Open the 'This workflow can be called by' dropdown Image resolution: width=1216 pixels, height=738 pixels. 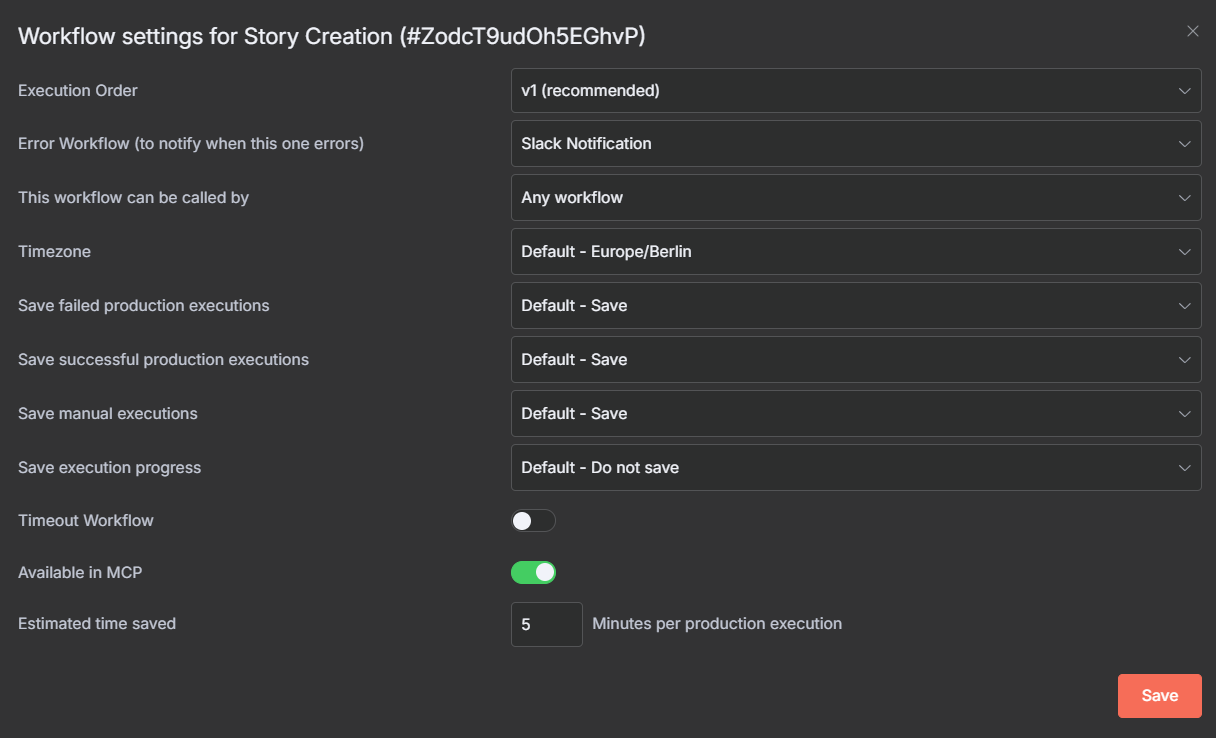855,198
